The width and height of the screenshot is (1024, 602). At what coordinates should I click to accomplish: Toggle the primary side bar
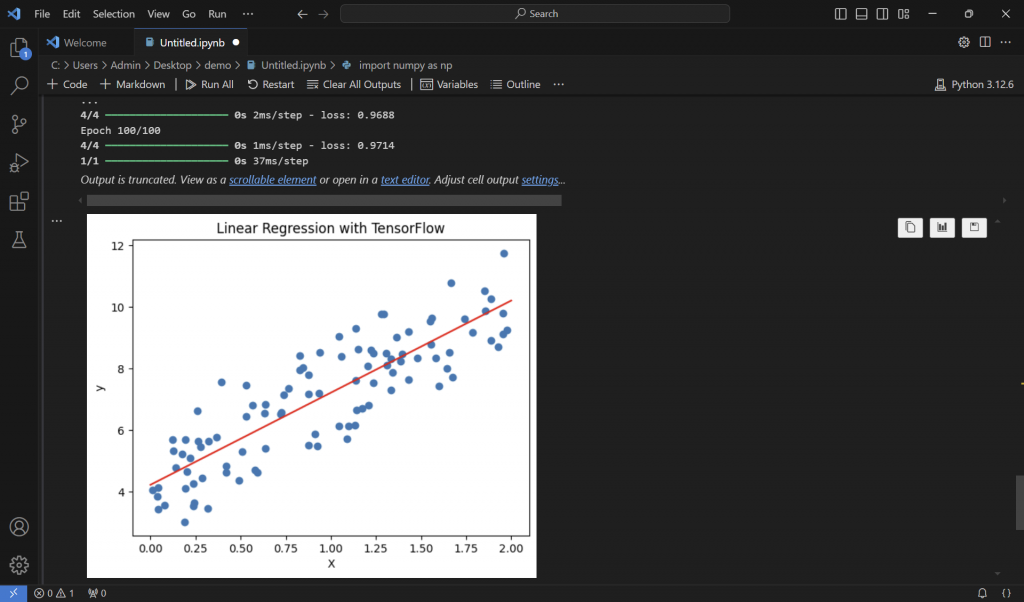pos(841,14)
